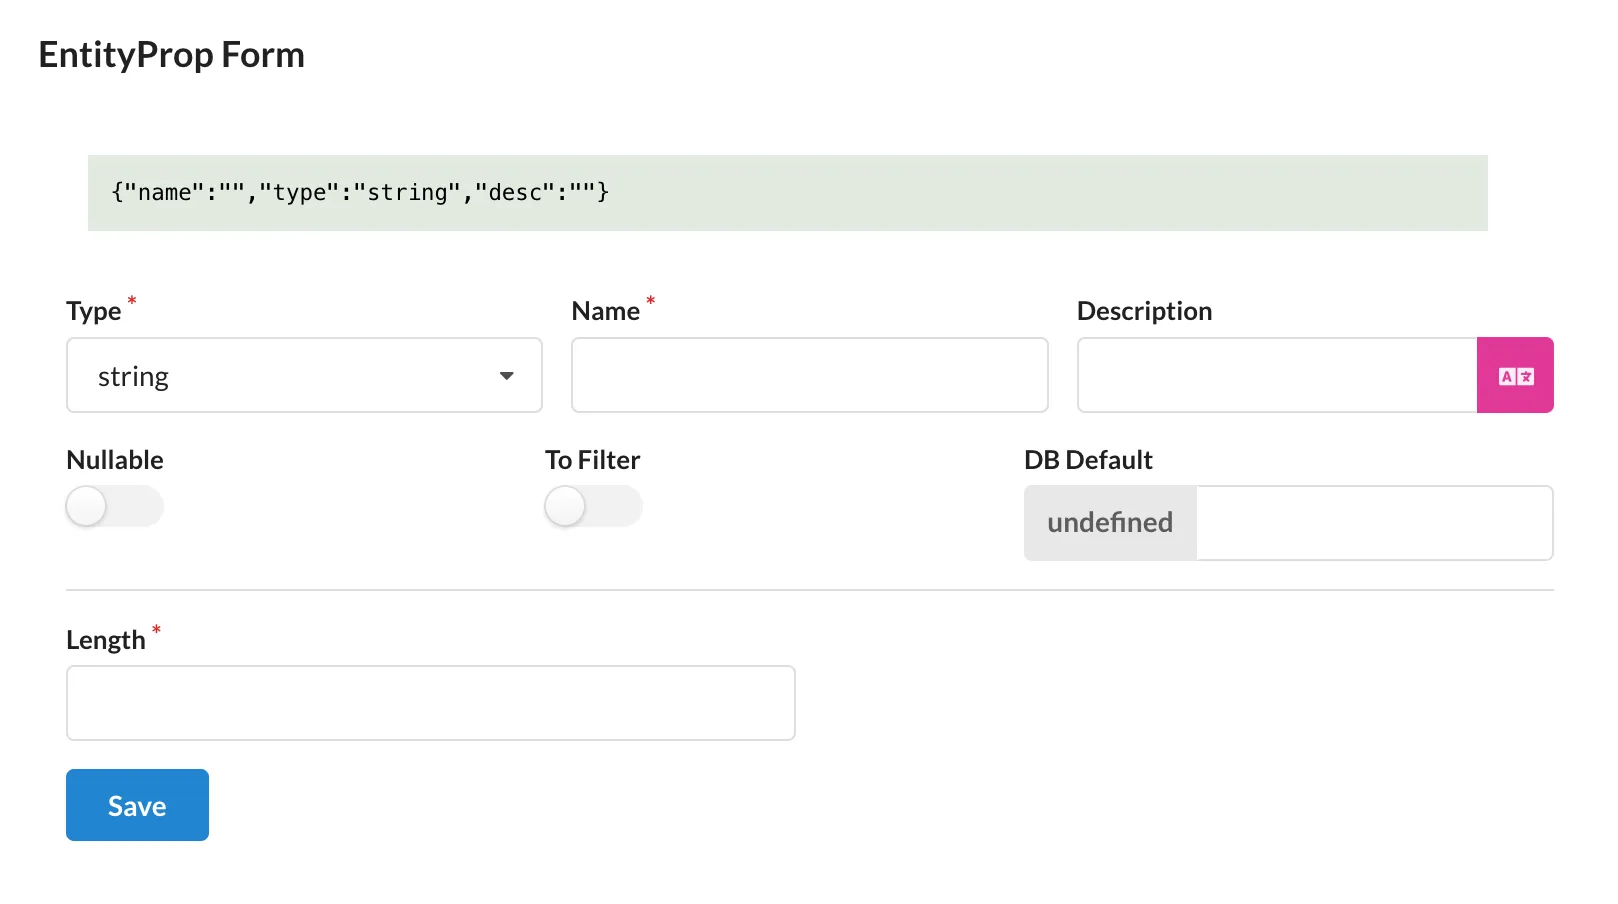Click the Type dropdown caret arrow
The width and height of the screenshot is (1618, 904).
(x=506, y=376)
